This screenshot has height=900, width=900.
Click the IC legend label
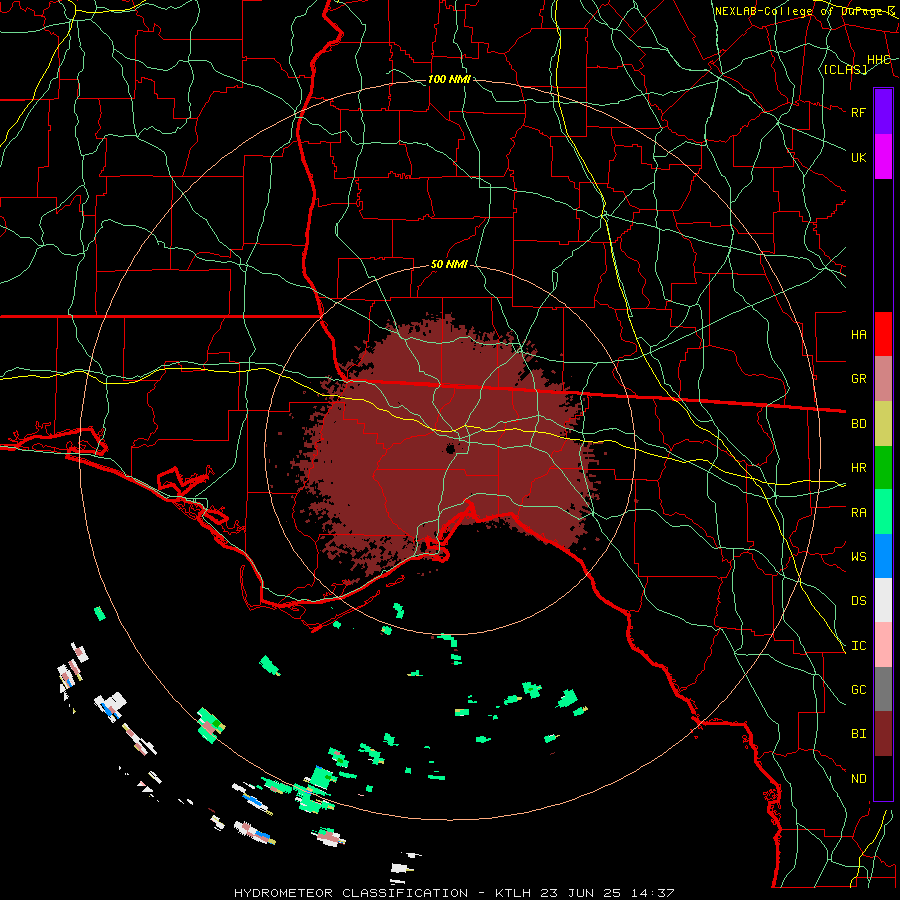point(859,646)
